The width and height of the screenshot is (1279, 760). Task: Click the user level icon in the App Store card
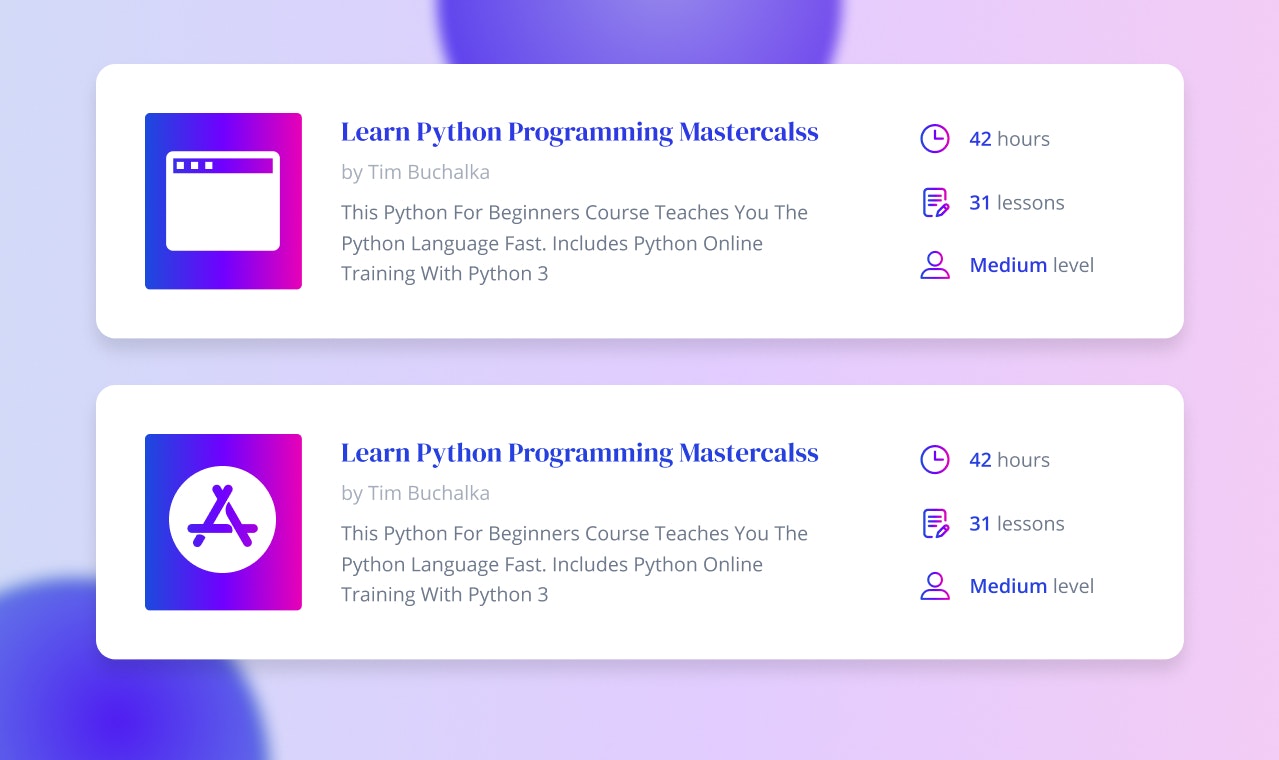(x=935, y=586)
